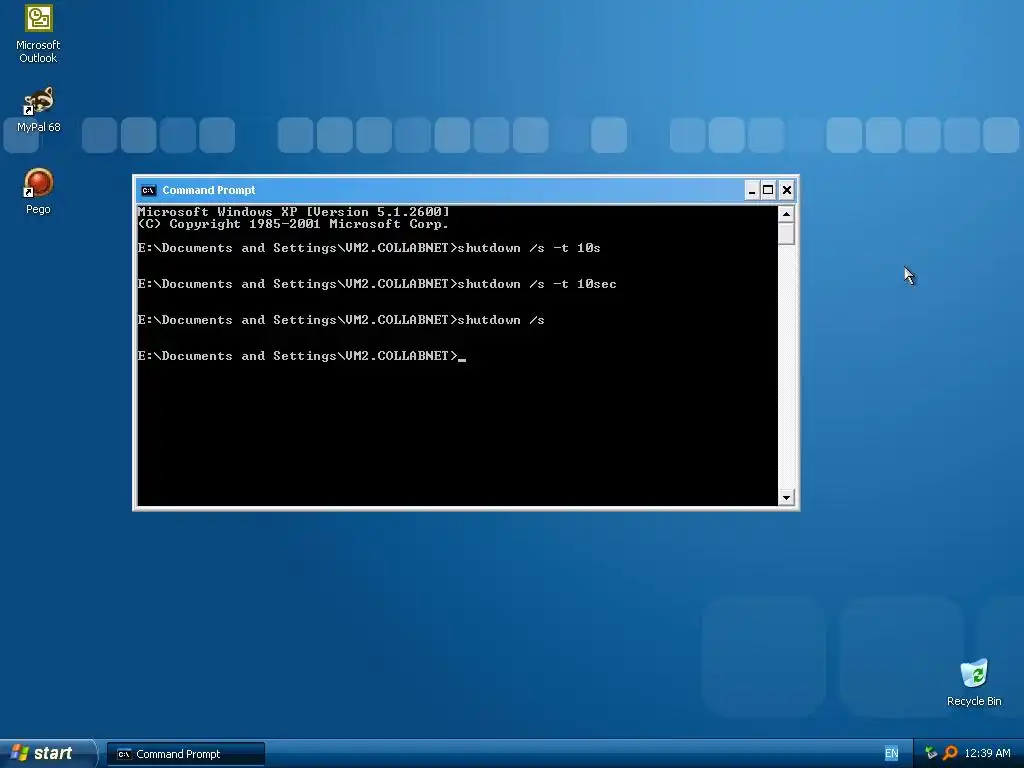Click the network connection tray icon
1024x768 pixels.
[931, 753]
